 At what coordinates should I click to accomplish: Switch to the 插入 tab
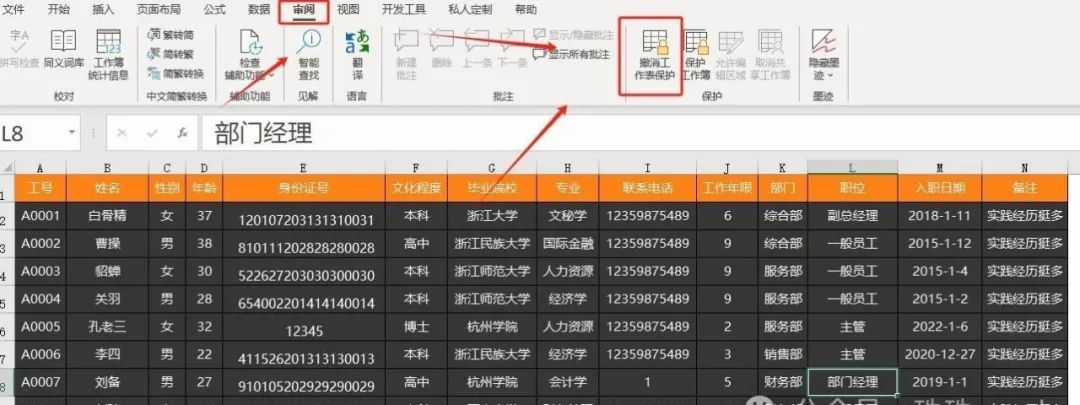(103, 10)
